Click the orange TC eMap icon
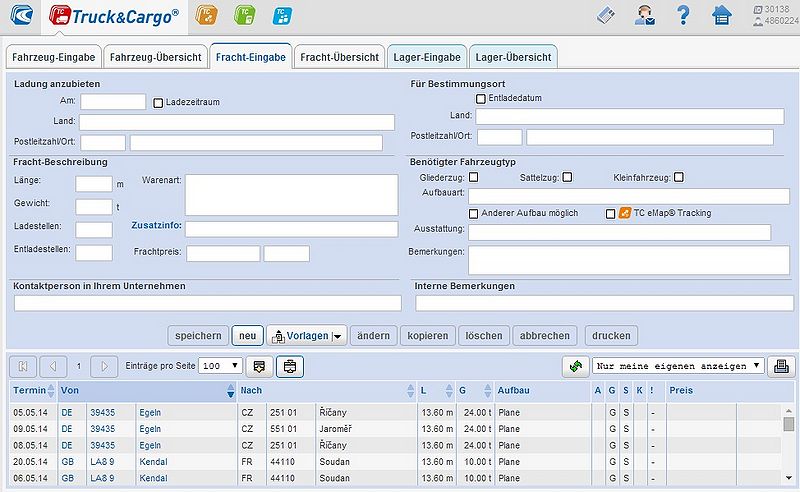This screenshot has height=492, width=800. coord(625,213)
